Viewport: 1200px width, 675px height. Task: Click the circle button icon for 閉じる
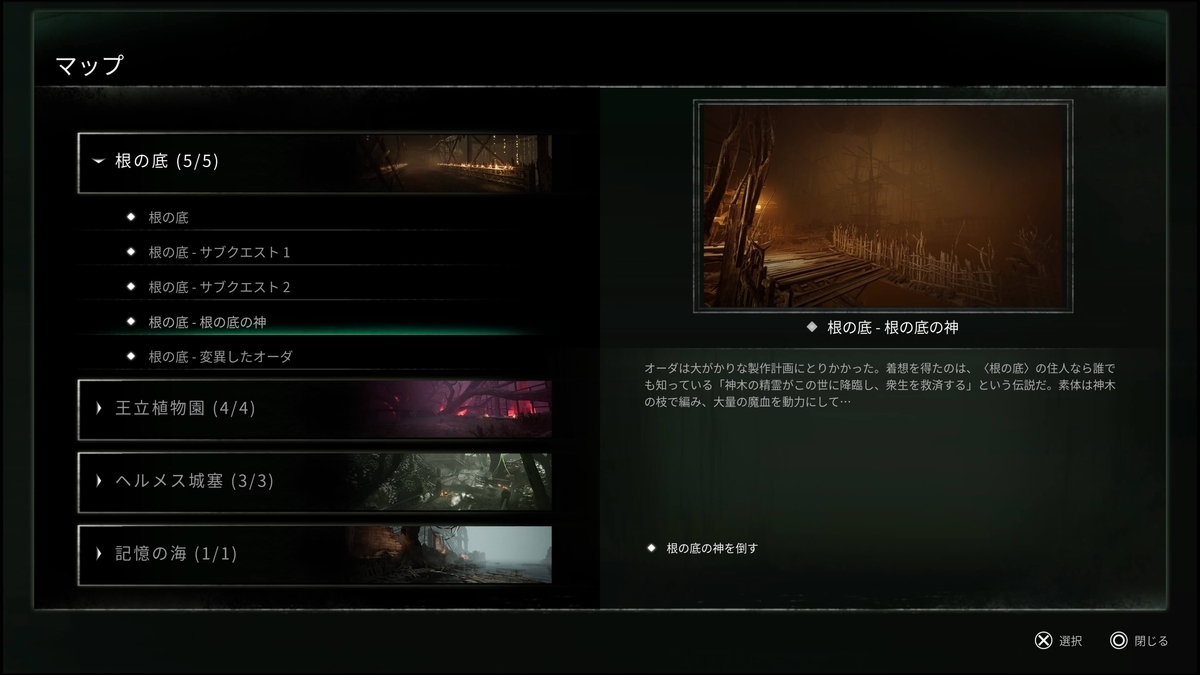coord(1119,641)
